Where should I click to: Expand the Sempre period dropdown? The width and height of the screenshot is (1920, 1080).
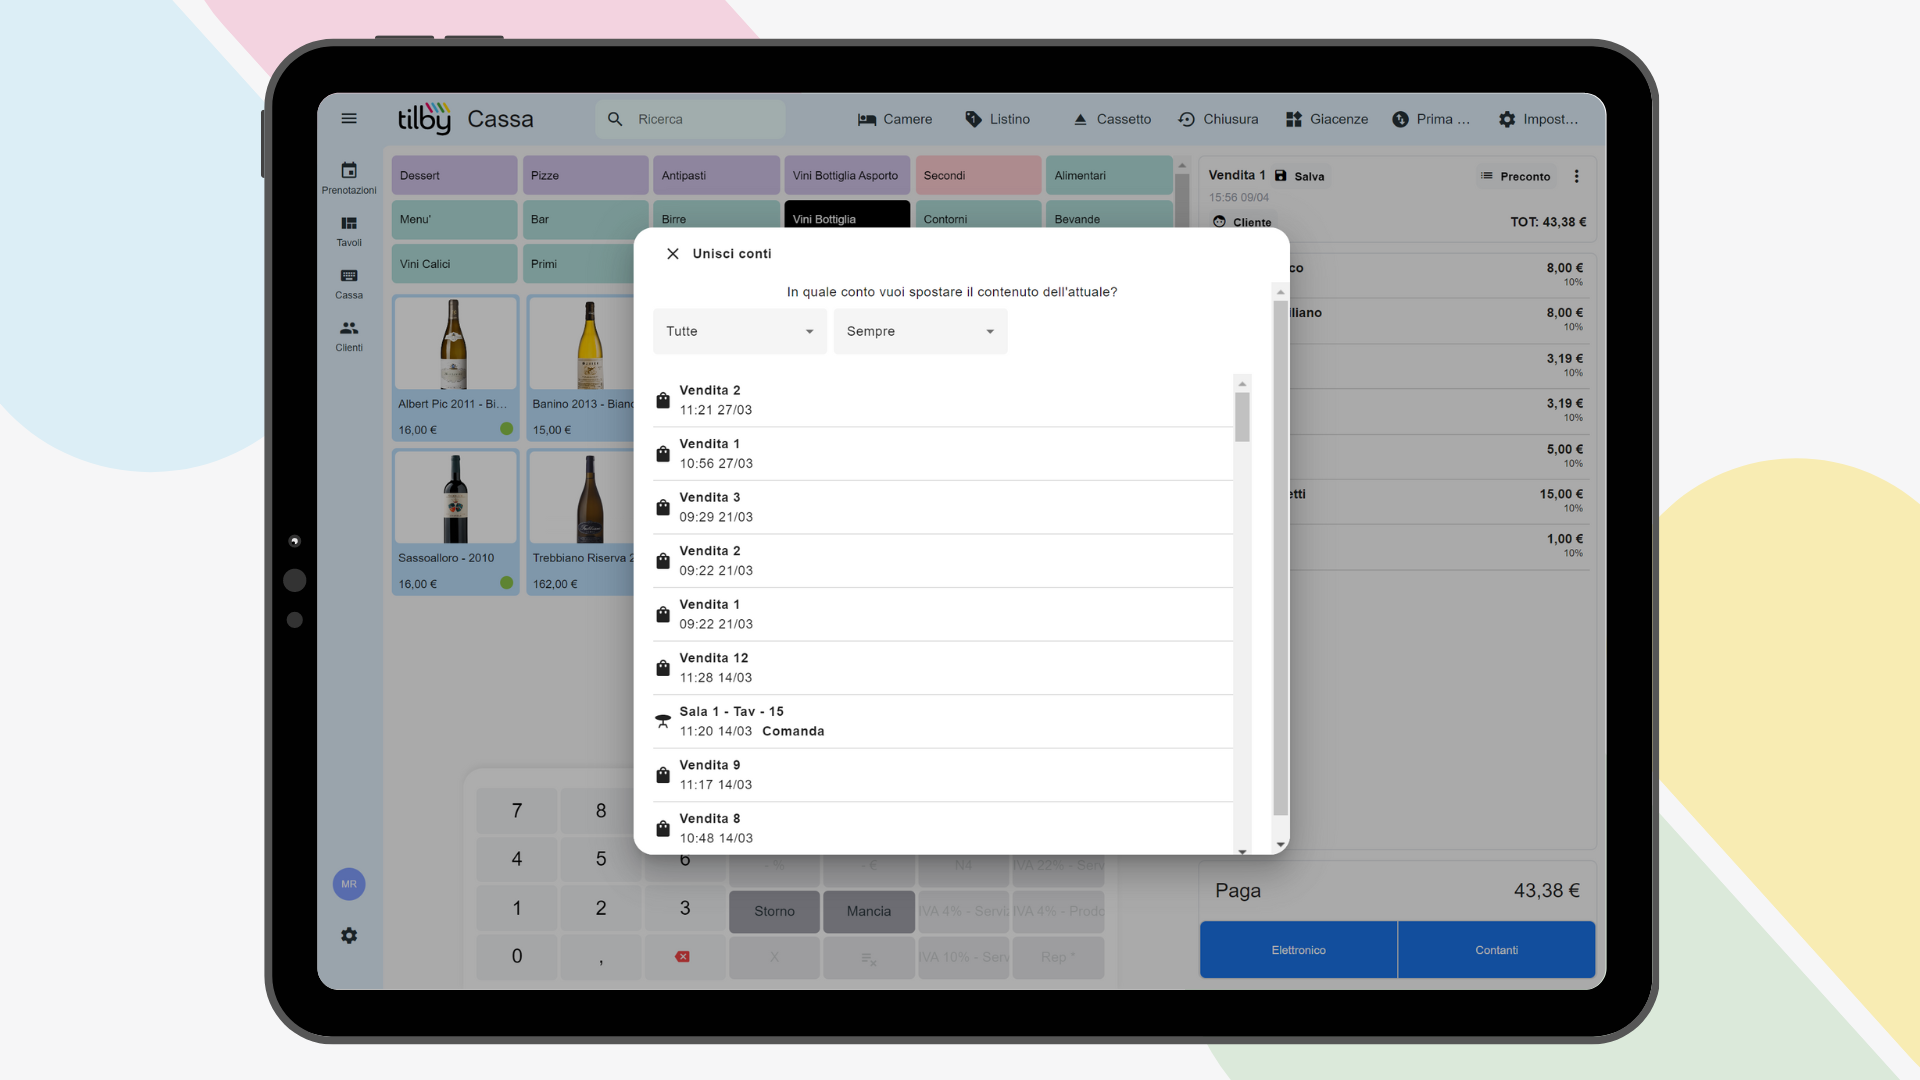(920, 331)
